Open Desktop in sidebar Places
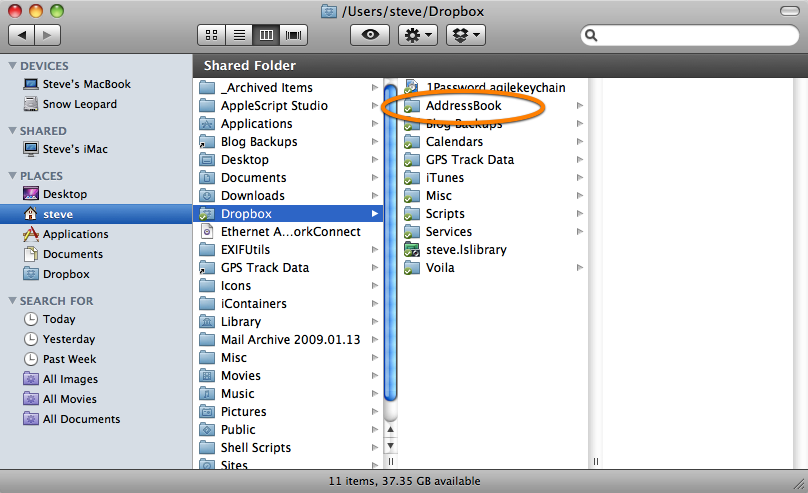The width and height of the screenshot is (808, 493). click(65, 194)
